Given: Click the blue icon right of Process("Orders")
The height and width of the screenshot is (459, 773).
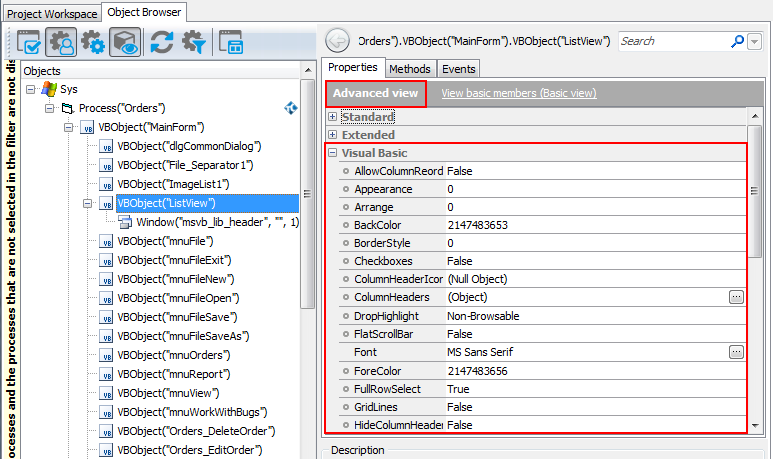Looking at the screenshot, I should pyautogui.click(x=292, y=107).
